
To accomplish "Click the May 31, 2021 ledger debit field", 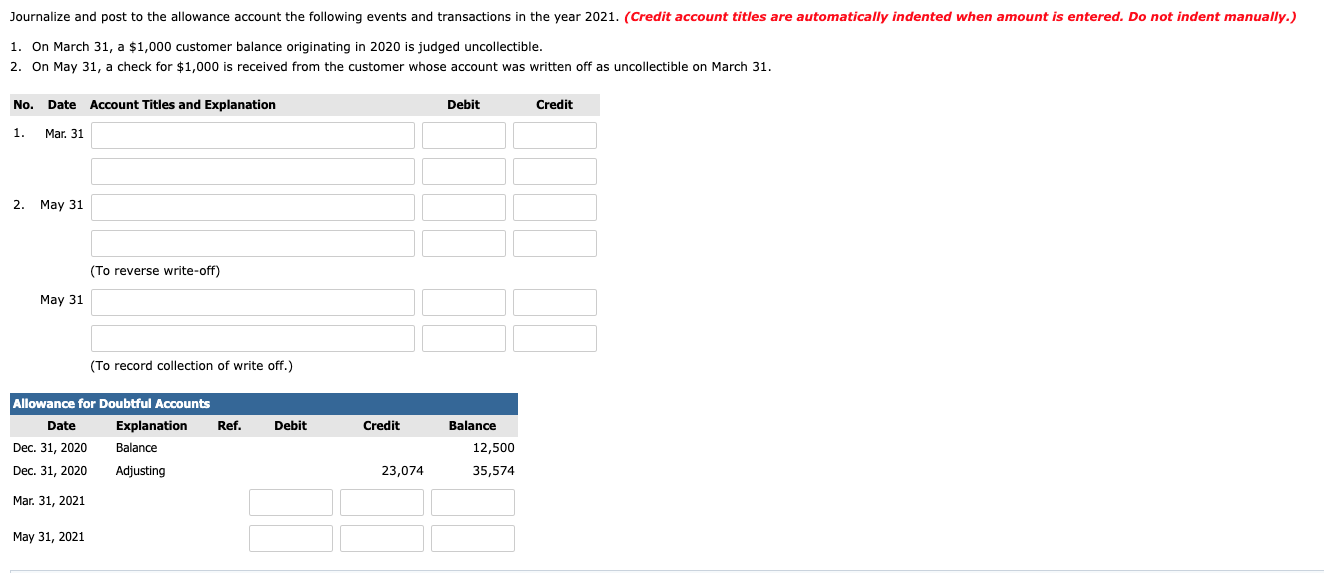I will [x=291, y=538].
